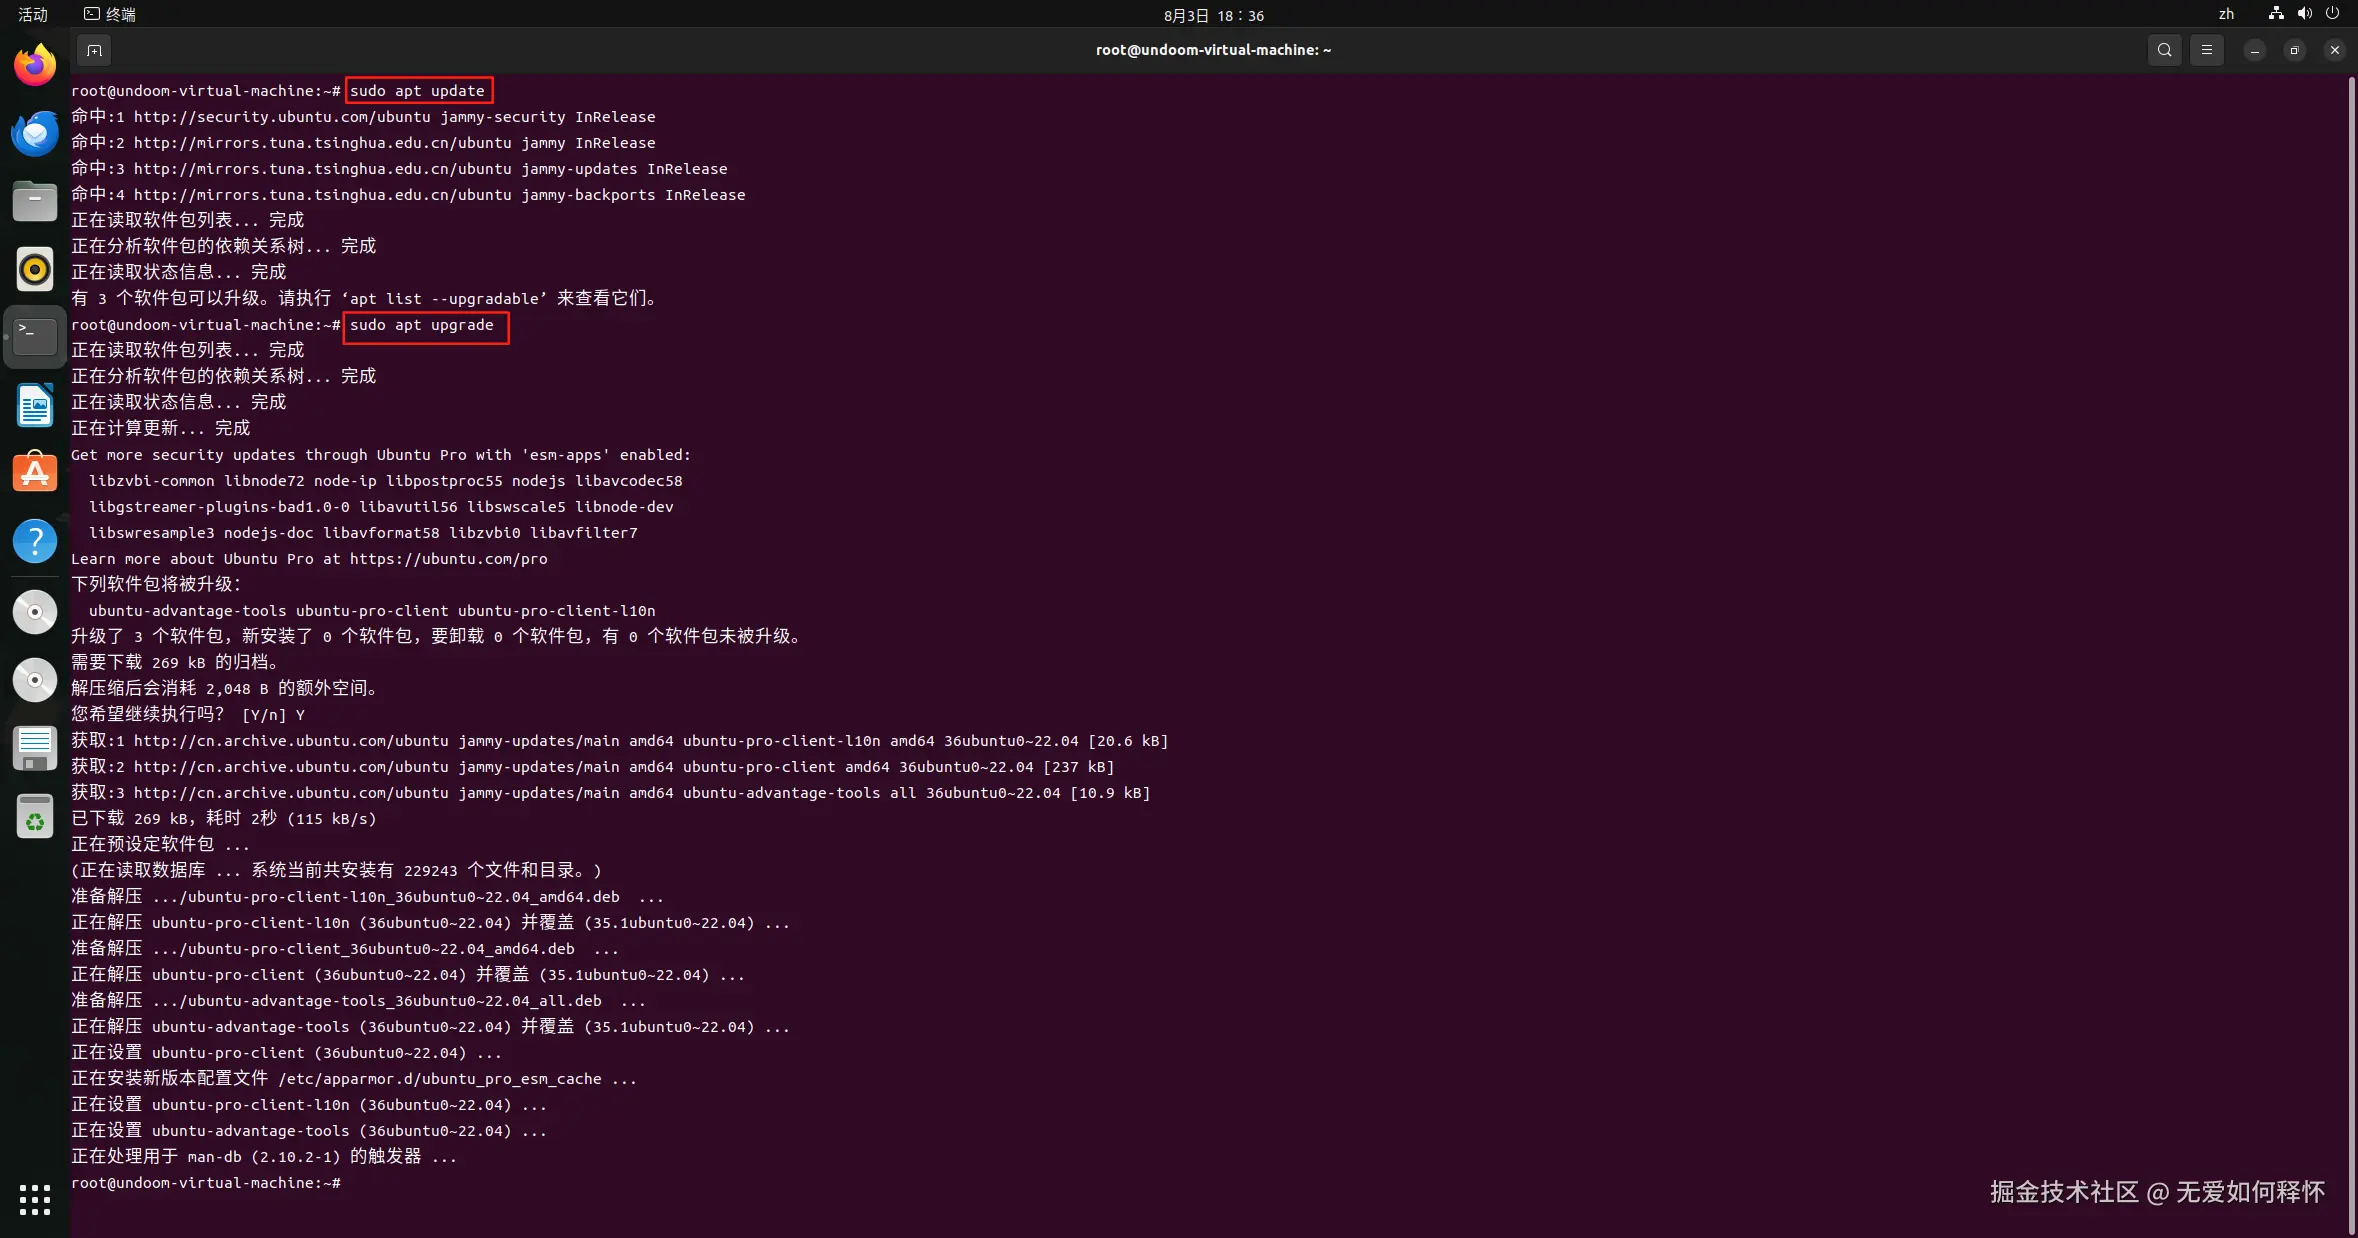Open system menu via volume icon

(2304, 14)
